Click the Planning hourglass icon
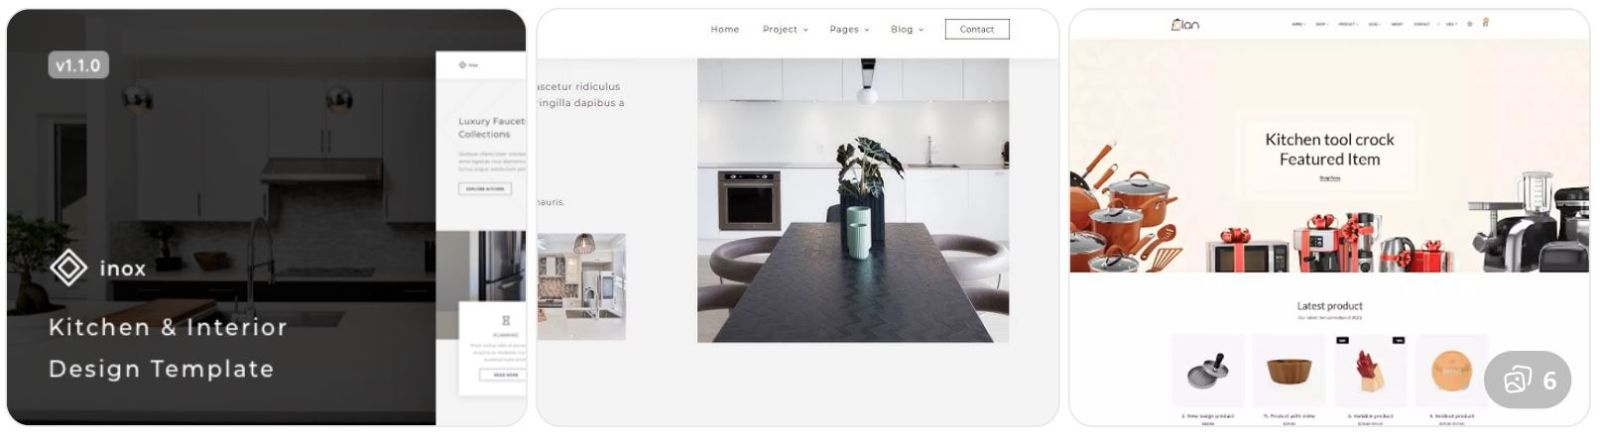 [x=506, y=321]
